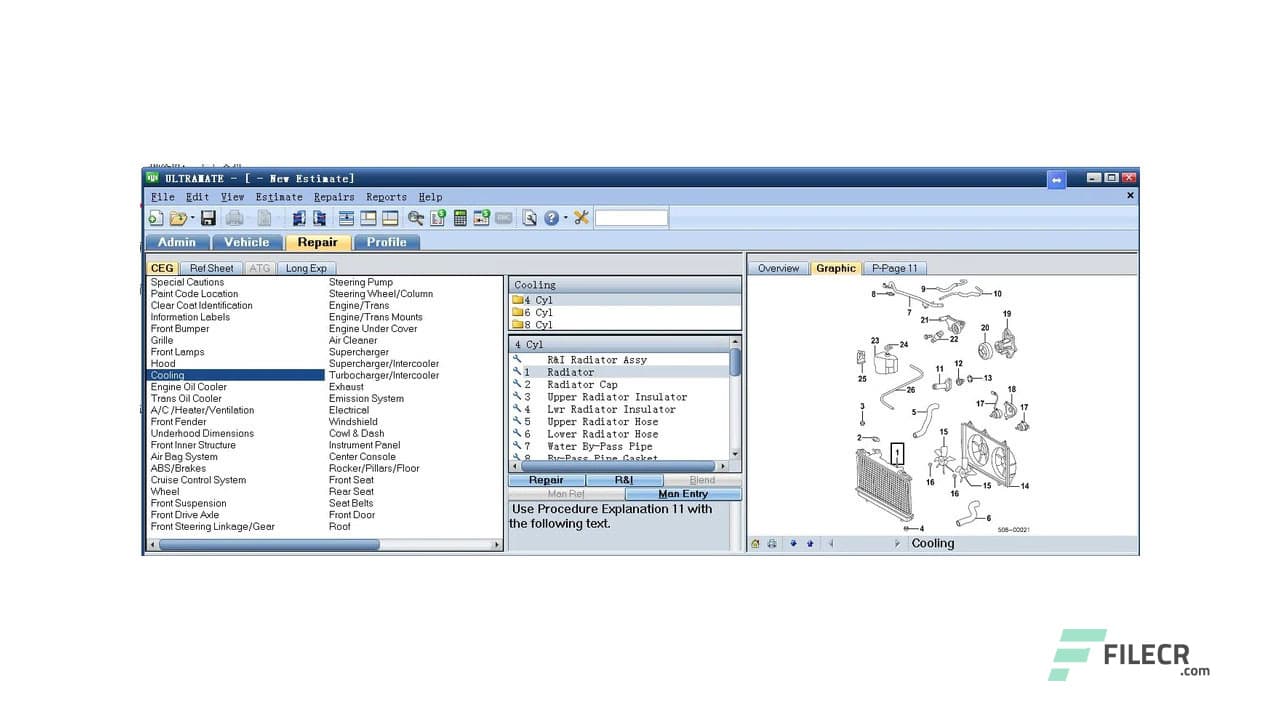Viewport: 1280px width, 720px height.
Task: Select 'Exhaust' in the category list
Action: click(x=346, y=387)
